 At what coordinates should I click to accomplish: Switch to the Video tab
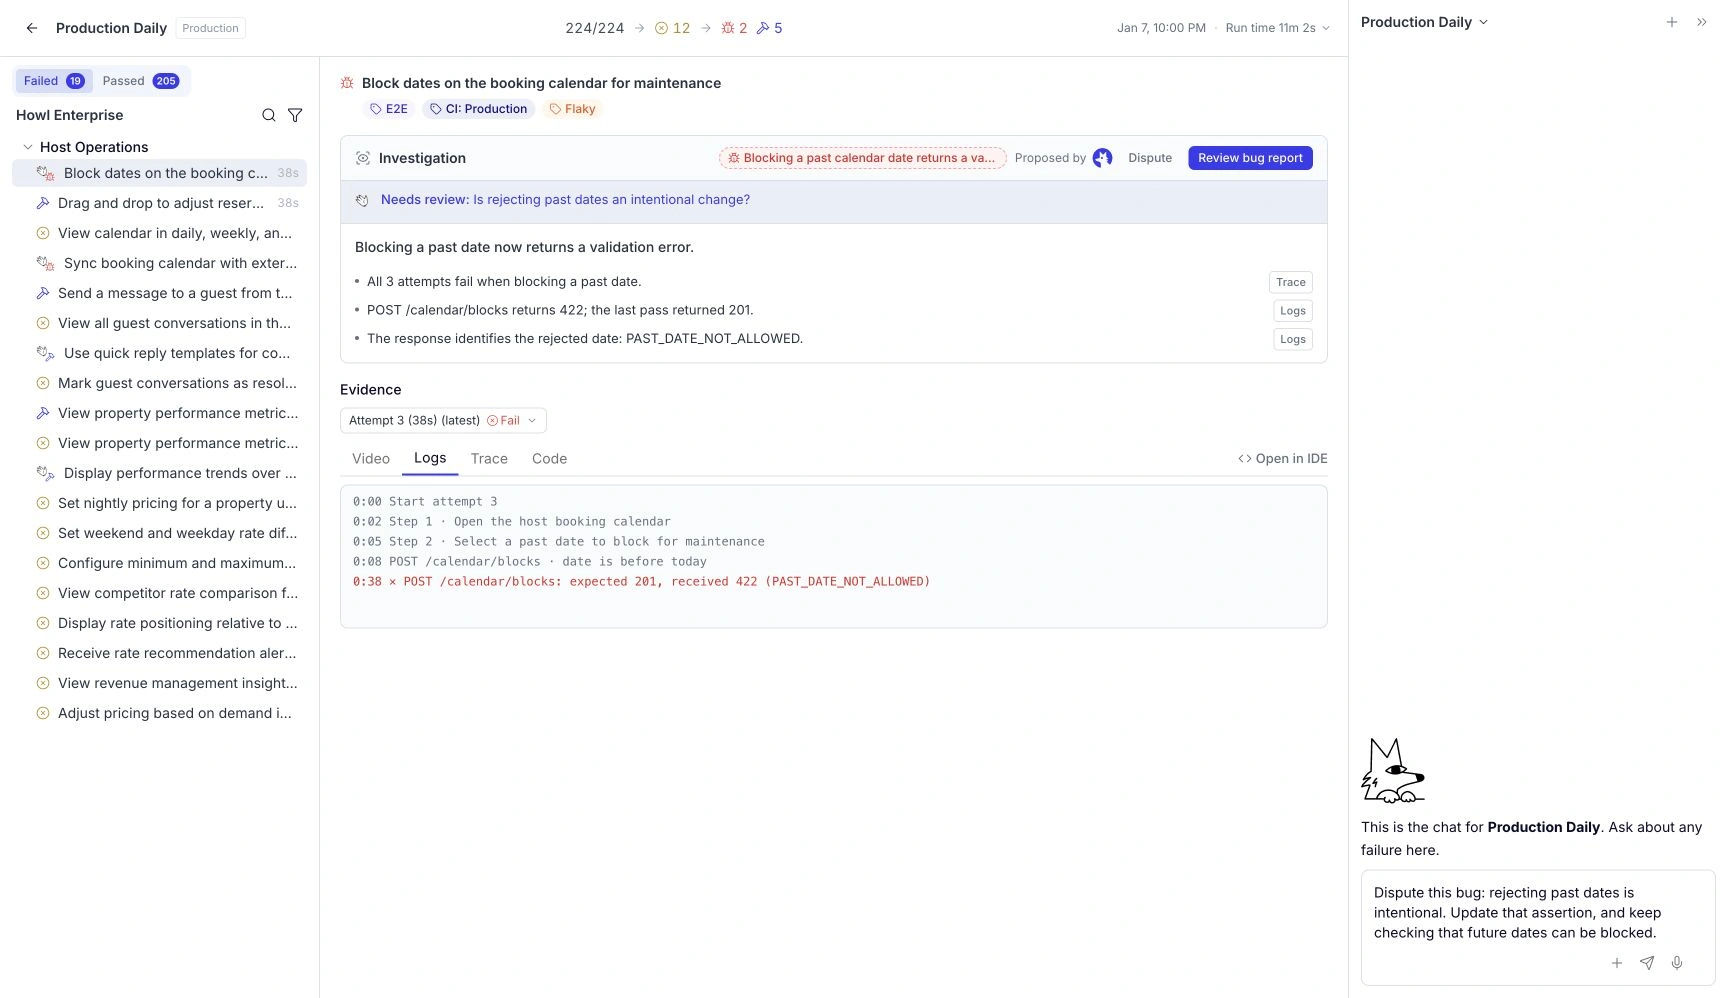(x=371, y=459)
